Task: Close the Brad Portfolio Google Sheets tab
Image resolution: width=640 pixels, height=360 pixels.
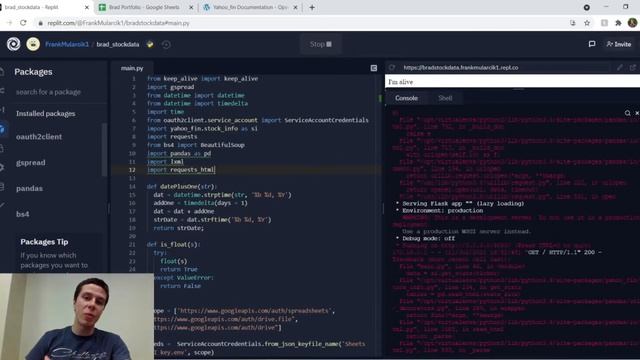Action: [x=191, y=7]
